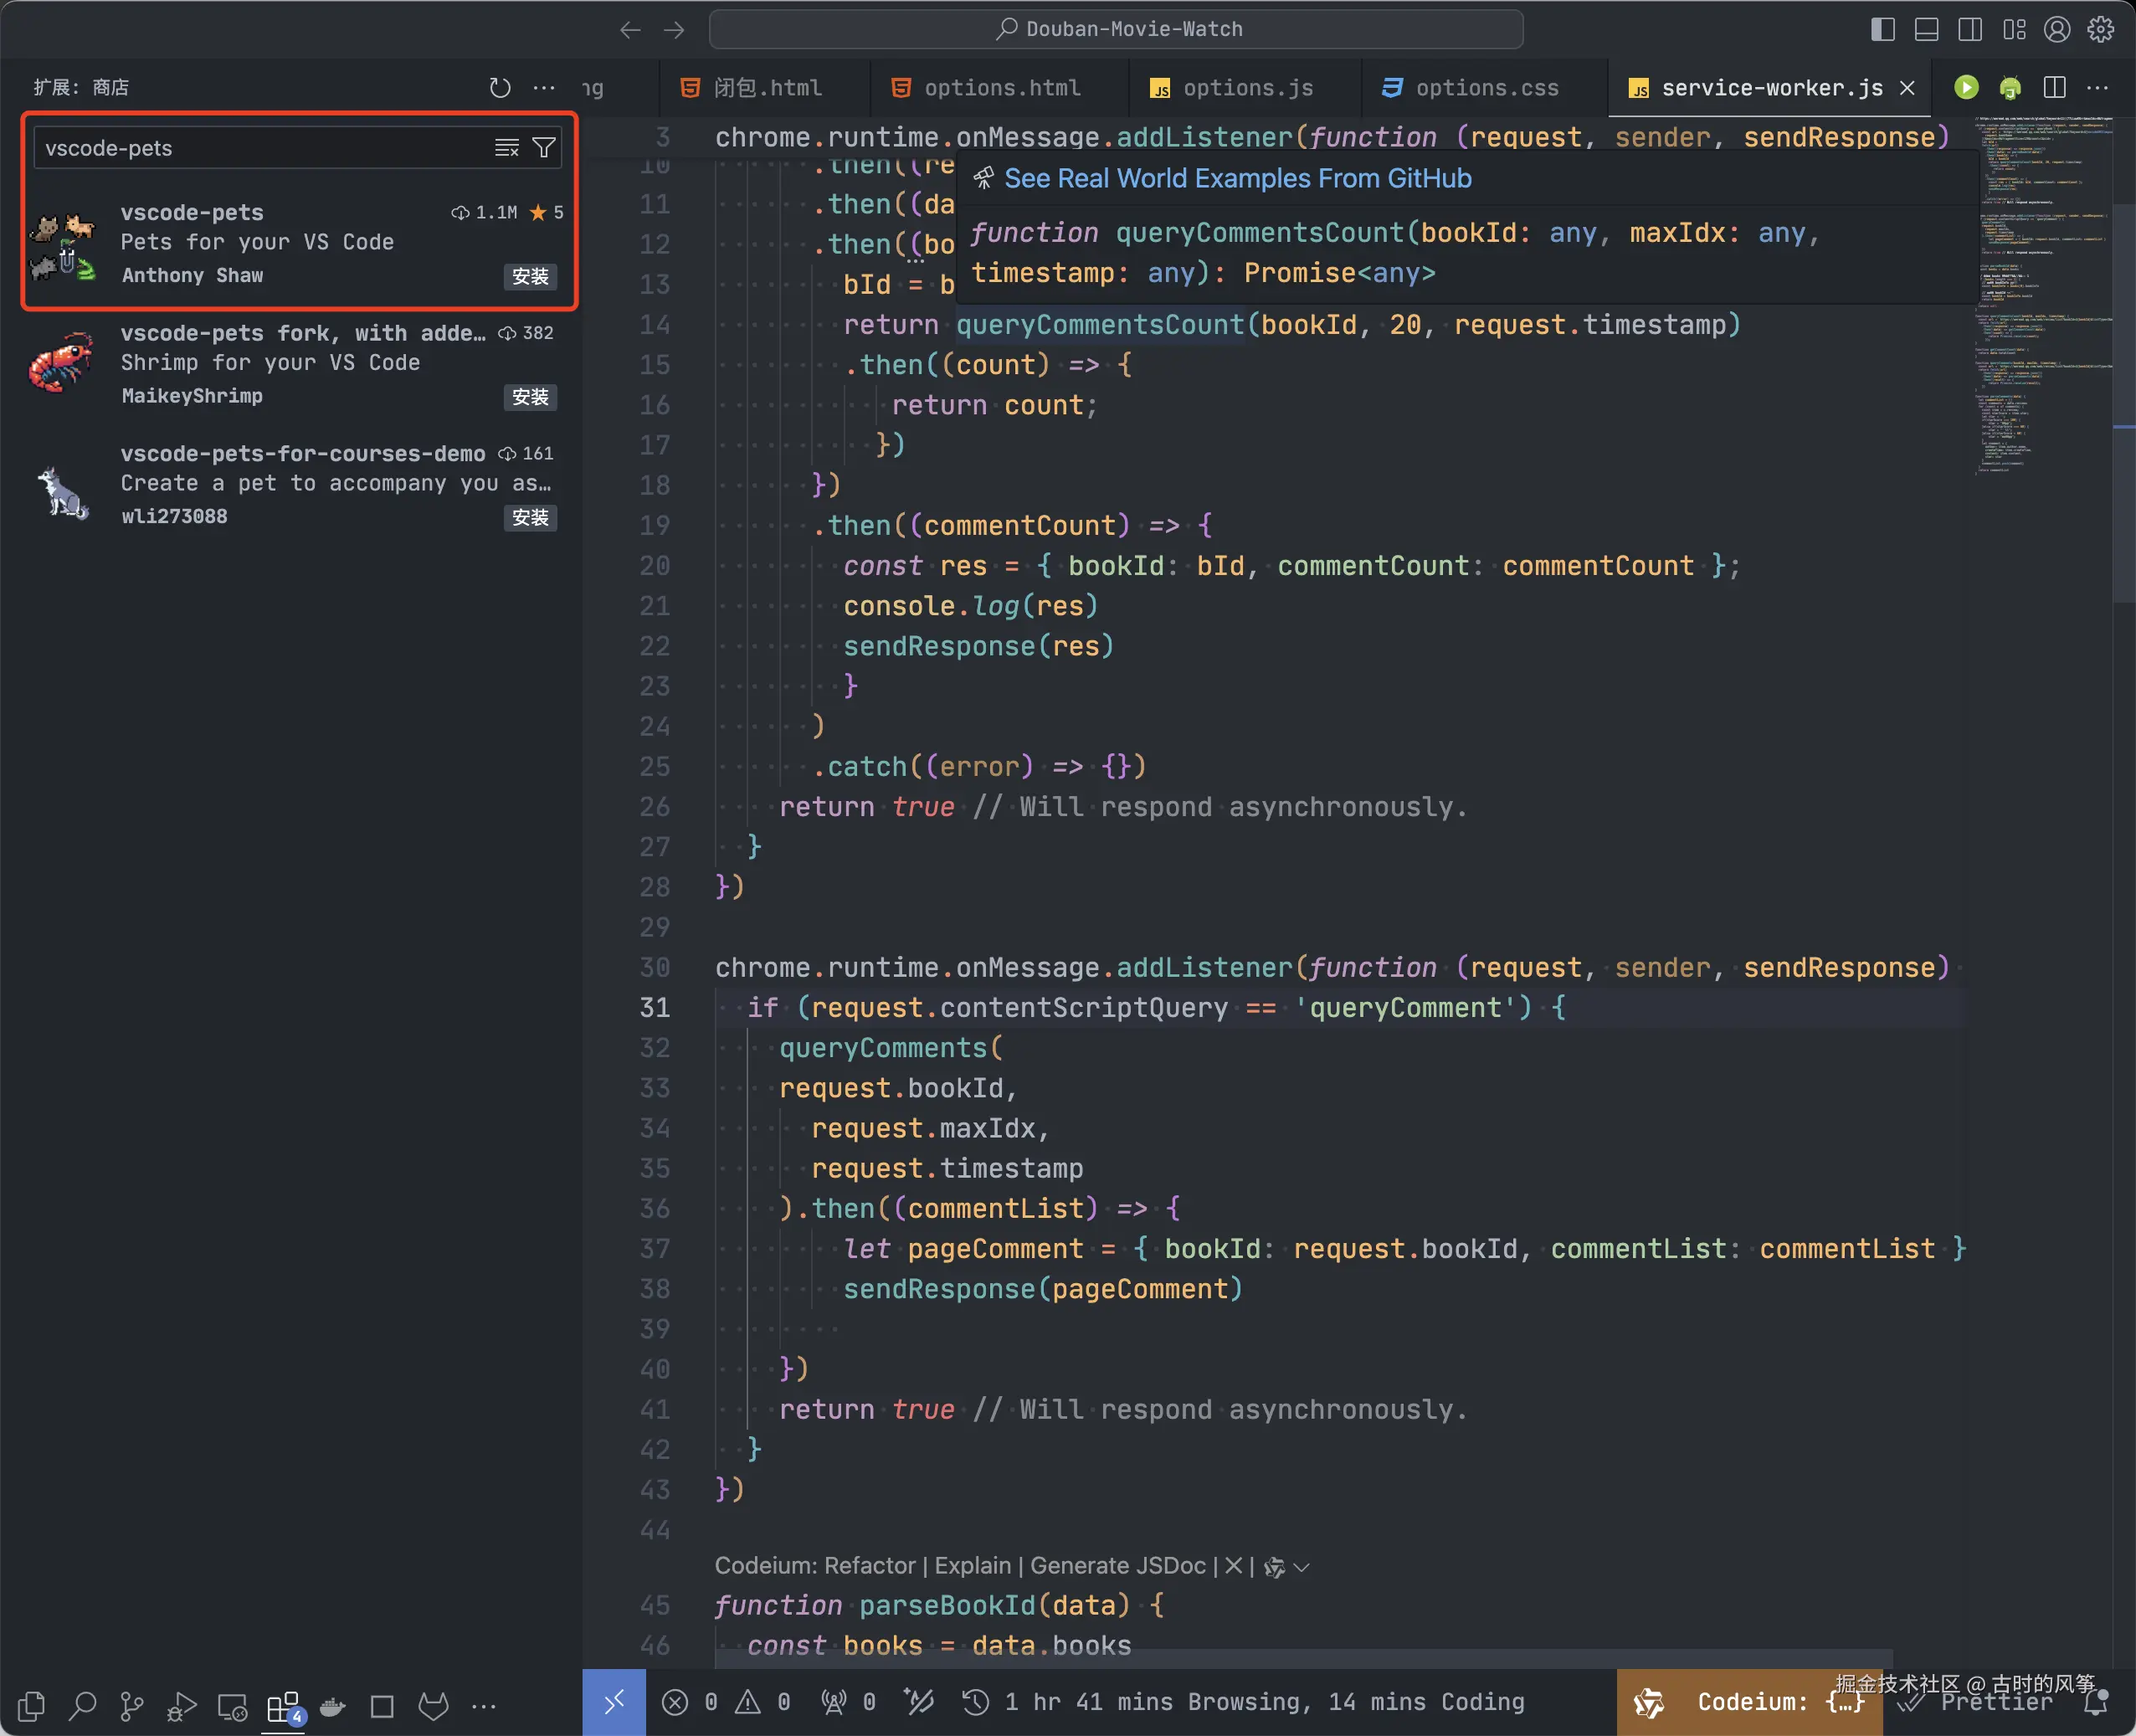Toggle the bottom panel visibility
This screenshot has width=2136, height=1736.
[x=1926, y=29]
